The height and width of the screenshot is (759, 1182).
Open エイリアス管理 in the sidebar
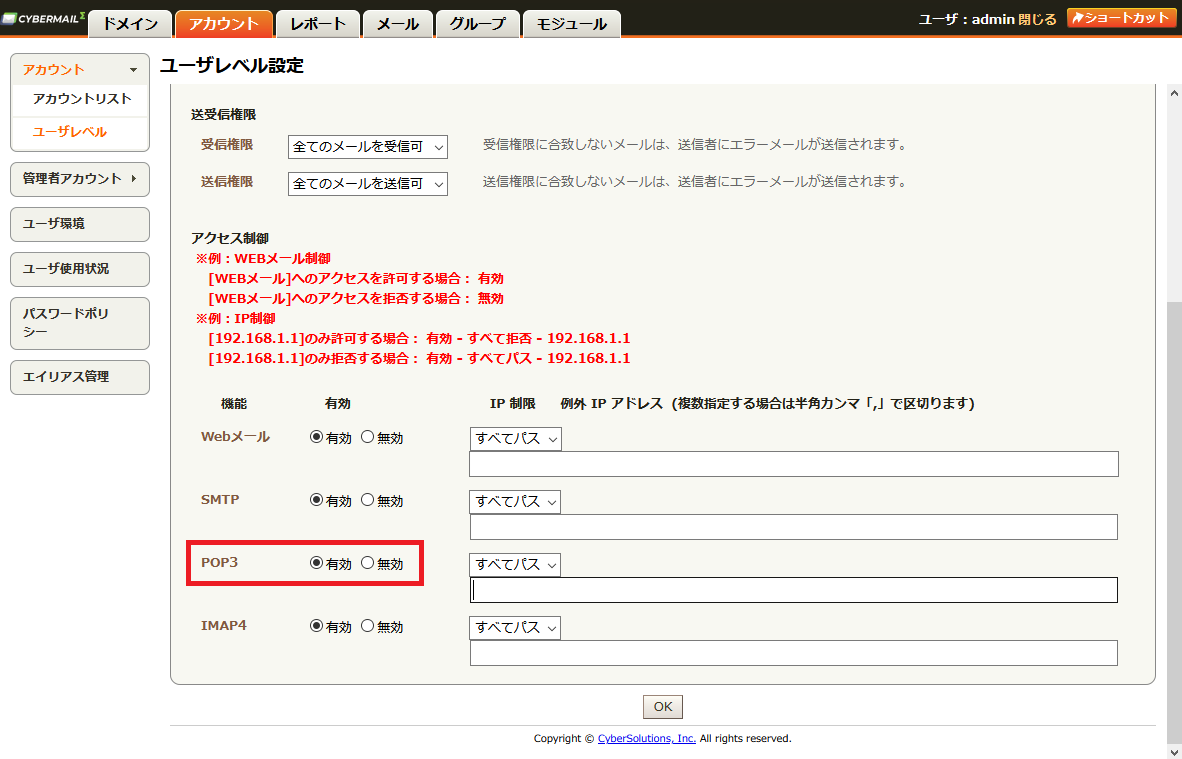[x=80, y=377]
